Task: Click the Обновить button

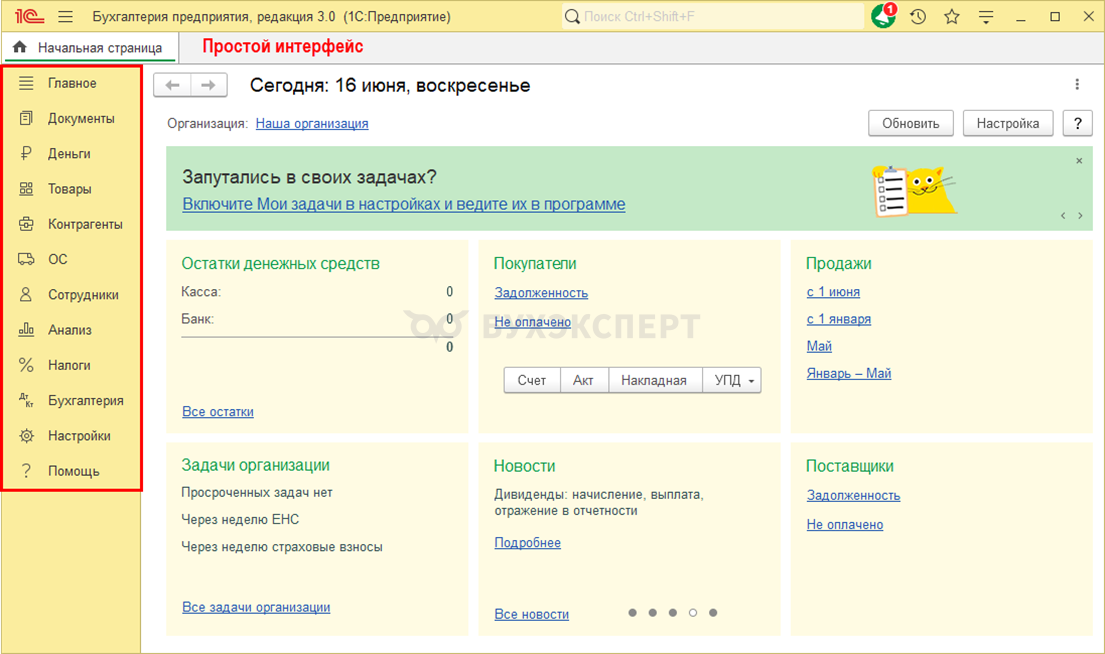Action: [x=910, y=123]
